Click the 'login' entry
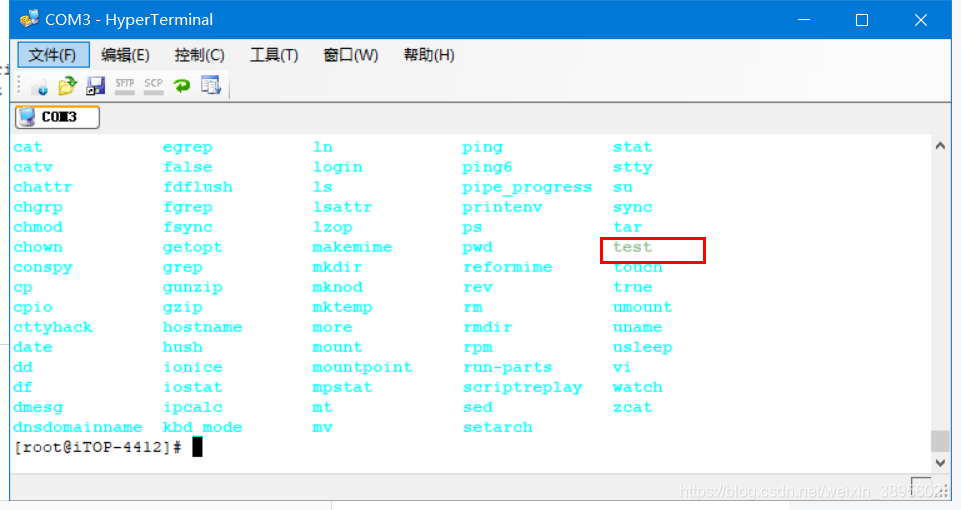The width and height of the screenshot is (961, 510). (x=337, y=167)
